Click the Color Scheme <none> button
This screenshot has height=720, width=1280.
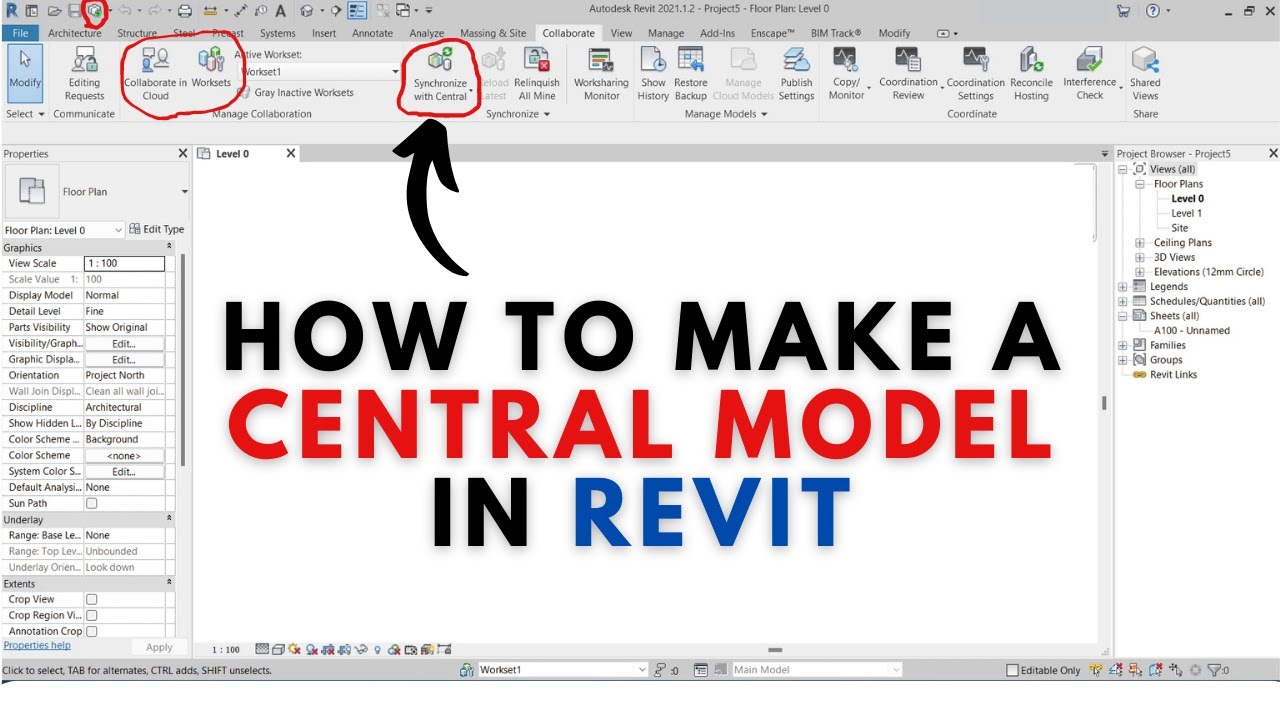click(x=124, y=455)
